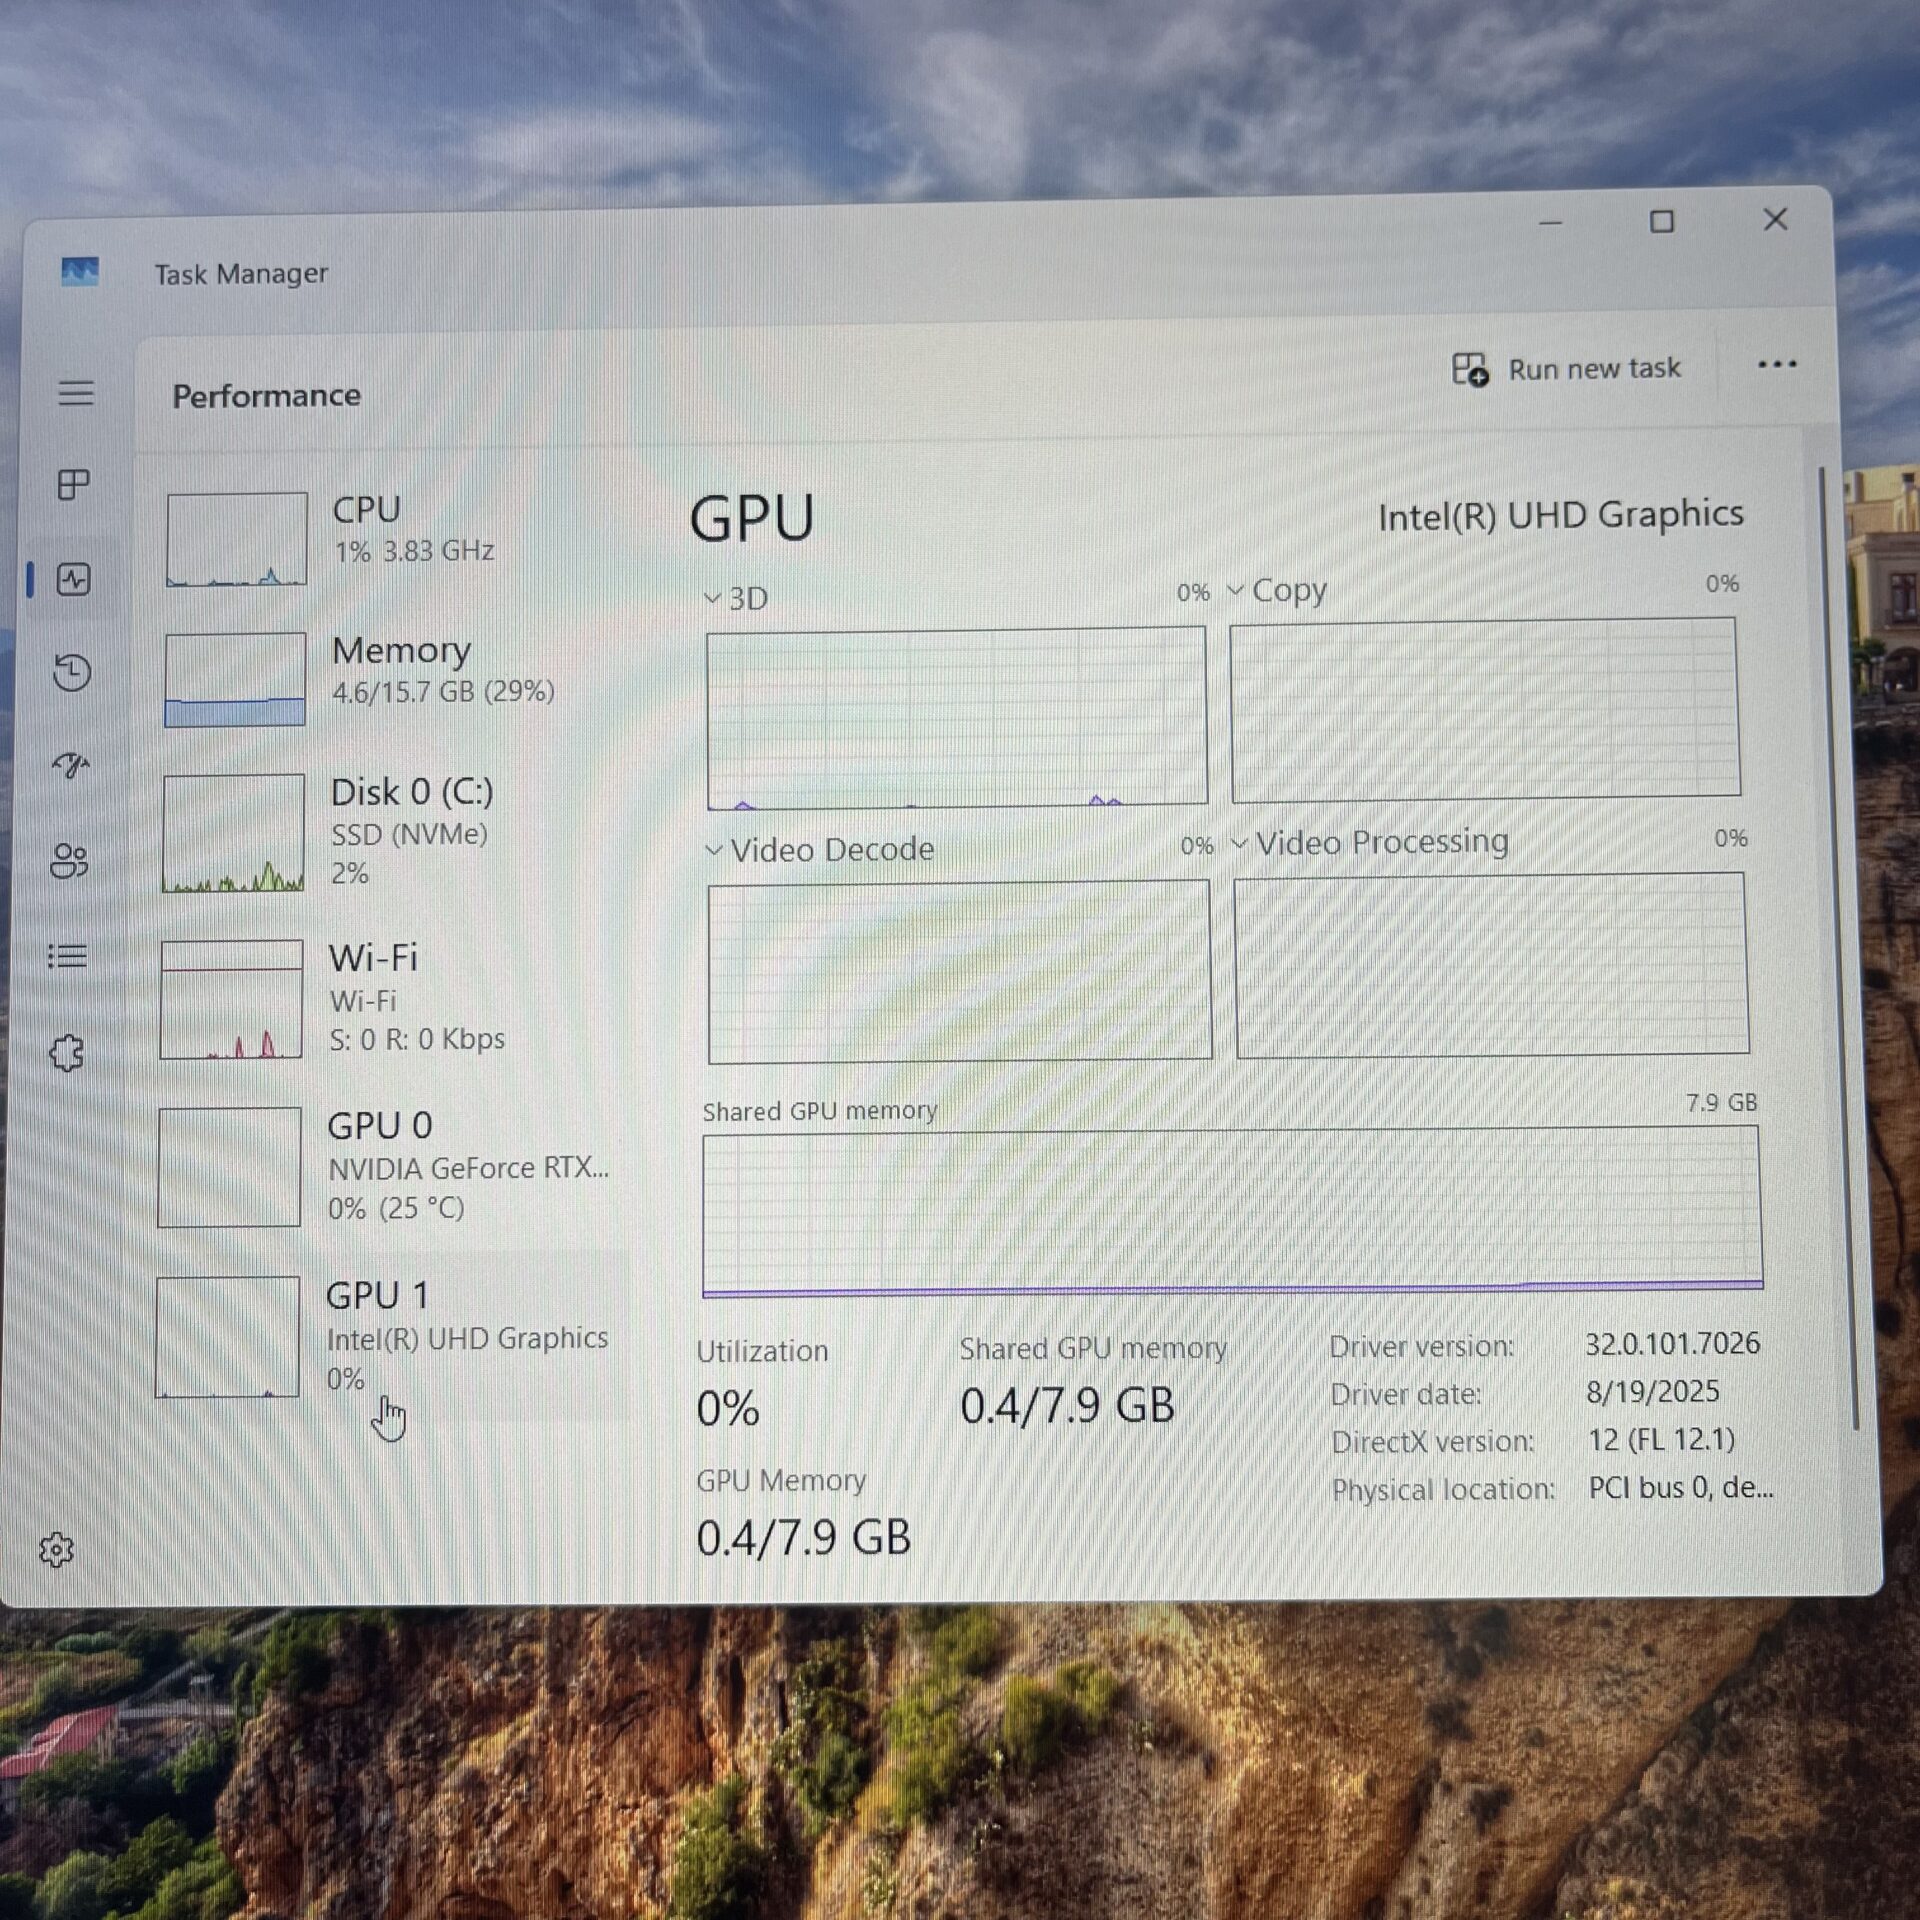This screenshot has height=1920, width=1920.
Task: Open the Processes page icon
Action: (74, 485)
